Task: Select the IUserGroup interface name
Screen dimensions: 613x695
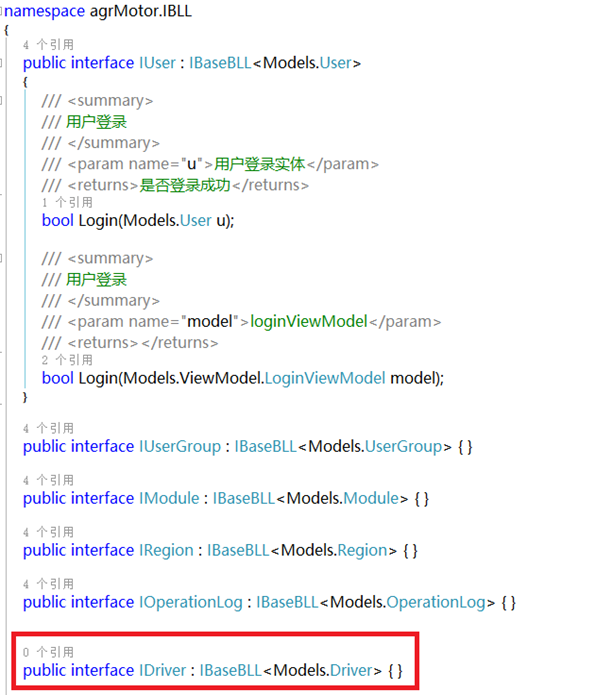Action: [180, 446]
